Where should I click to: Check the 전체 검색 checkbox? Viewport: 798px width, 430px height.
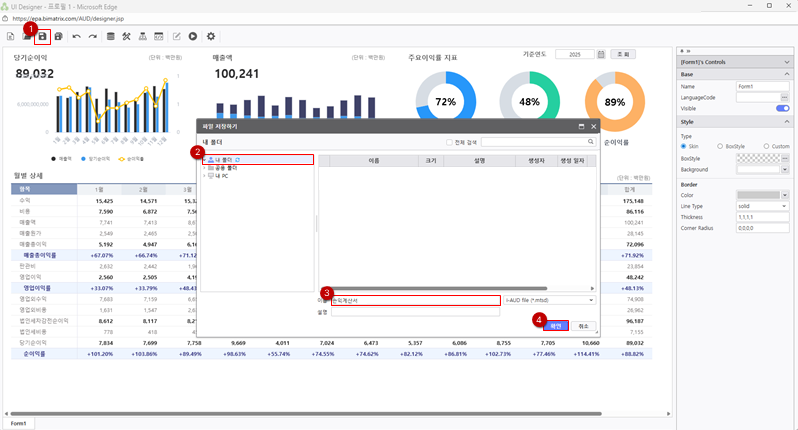(x=449, y=143)
